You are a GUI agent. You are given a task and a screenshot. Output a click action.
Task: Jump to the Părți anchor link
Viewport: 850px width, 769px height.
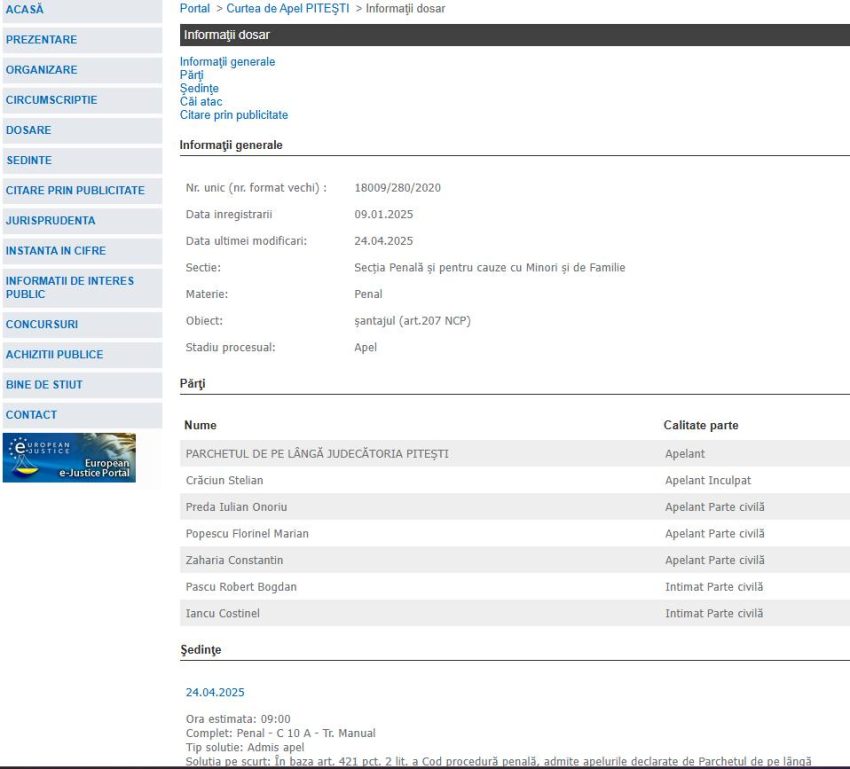[191, 75]
